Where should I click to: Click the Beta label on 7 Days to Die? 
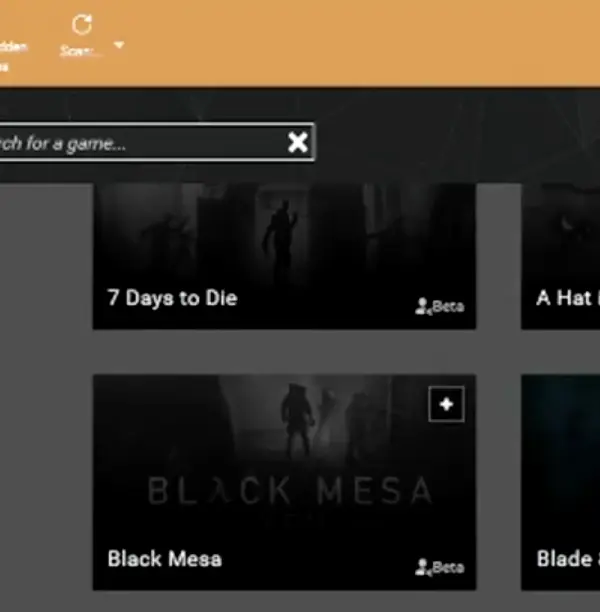[449, 306]
